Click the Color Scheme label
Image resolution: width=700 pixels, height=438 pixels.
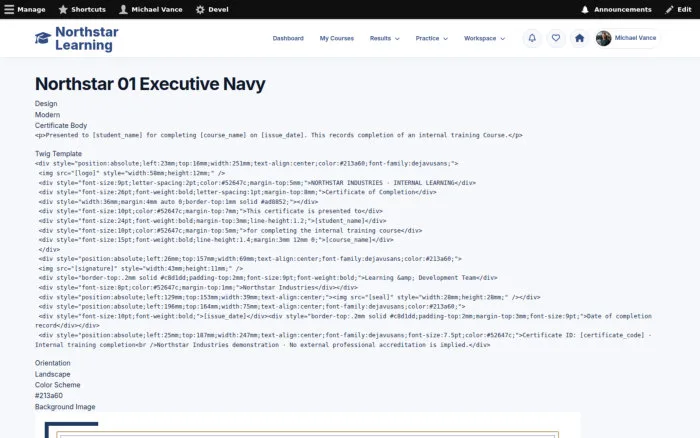click(x=58, y=385)
